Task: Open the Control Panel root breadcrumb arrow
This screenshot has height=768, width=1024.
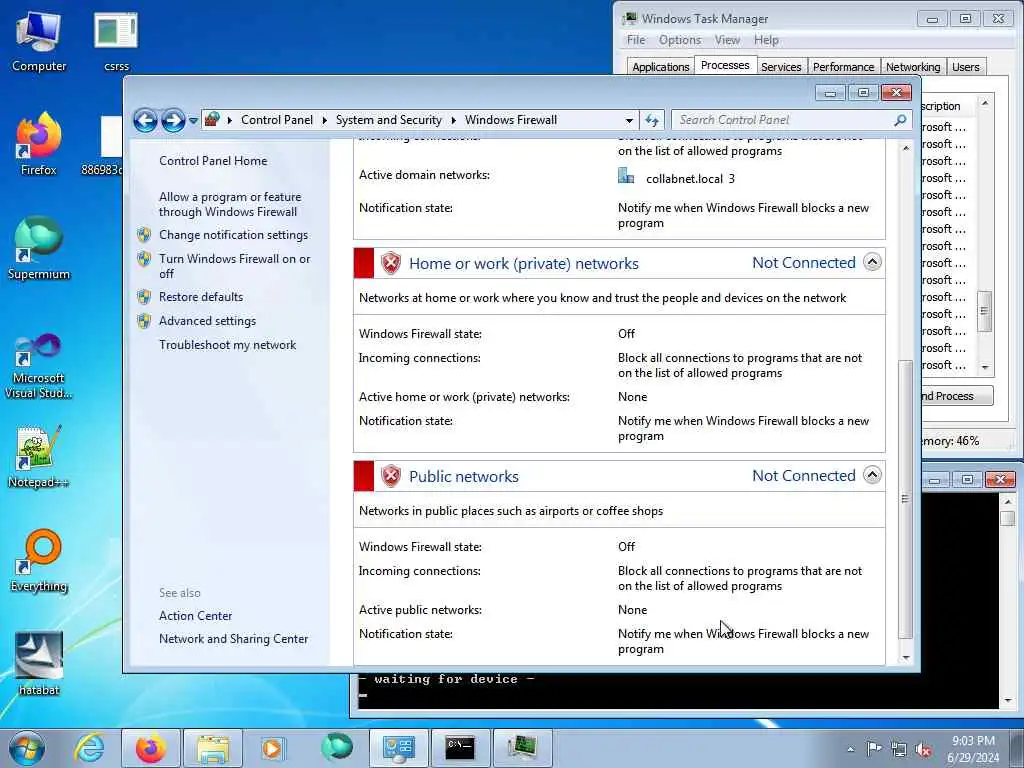Action: pyautogui.click(x=230, y=120)
